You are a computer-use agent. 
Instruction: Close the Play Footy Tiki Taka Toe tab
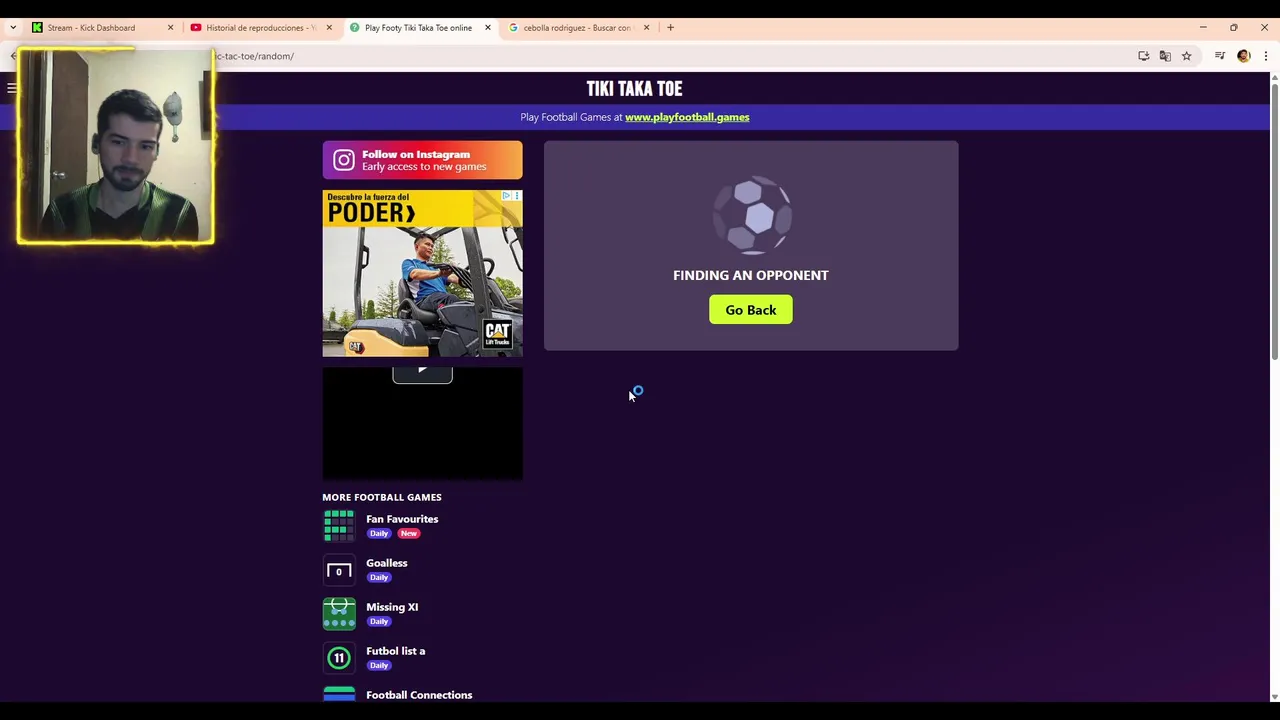point(488,28)
